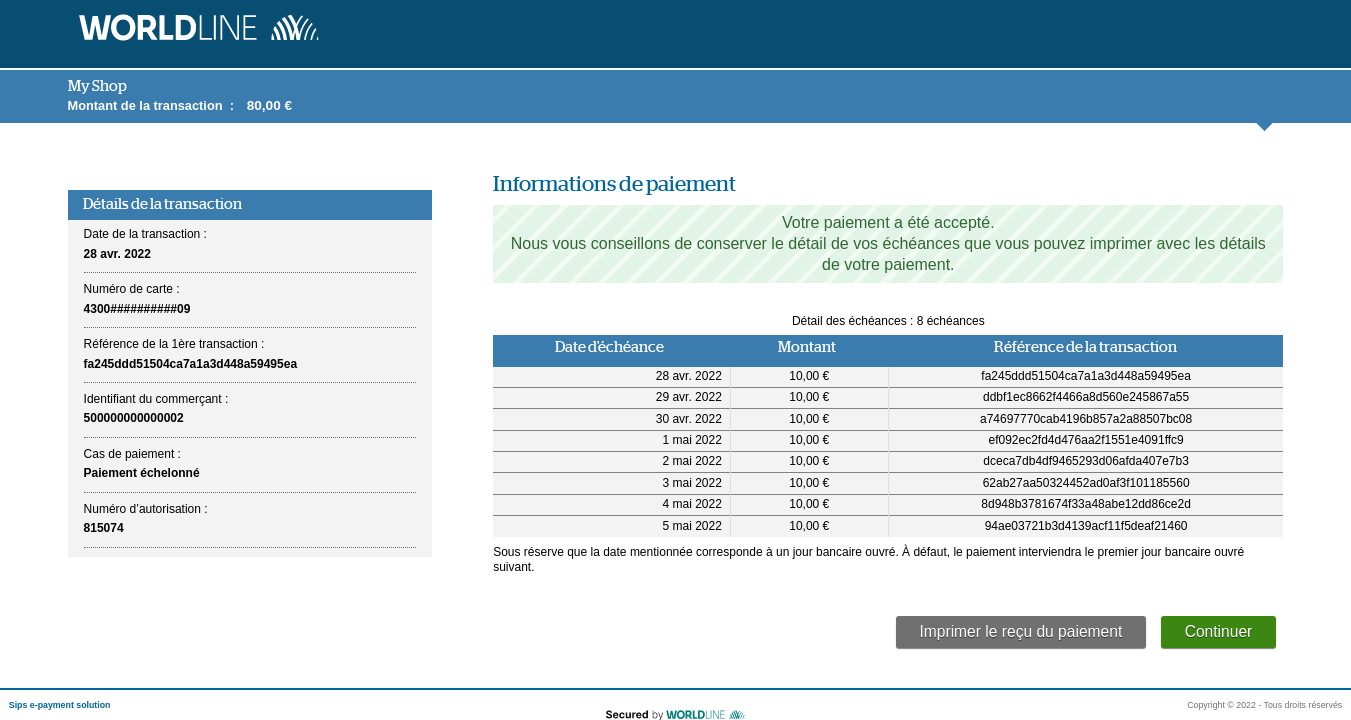The width and height of the screenshot is (1351, 720).
Task: Click the Votre paiement a été accepté message
Action: click(888, 222)
